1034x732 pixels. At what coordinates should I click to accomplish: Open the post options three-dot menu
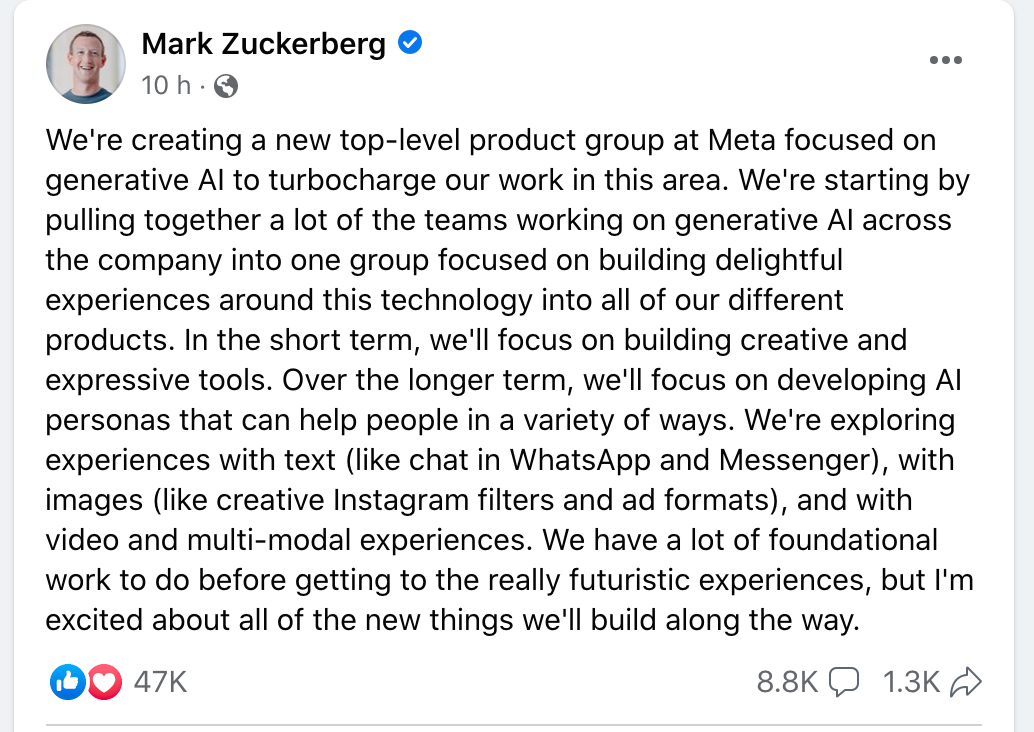[946, 60]
